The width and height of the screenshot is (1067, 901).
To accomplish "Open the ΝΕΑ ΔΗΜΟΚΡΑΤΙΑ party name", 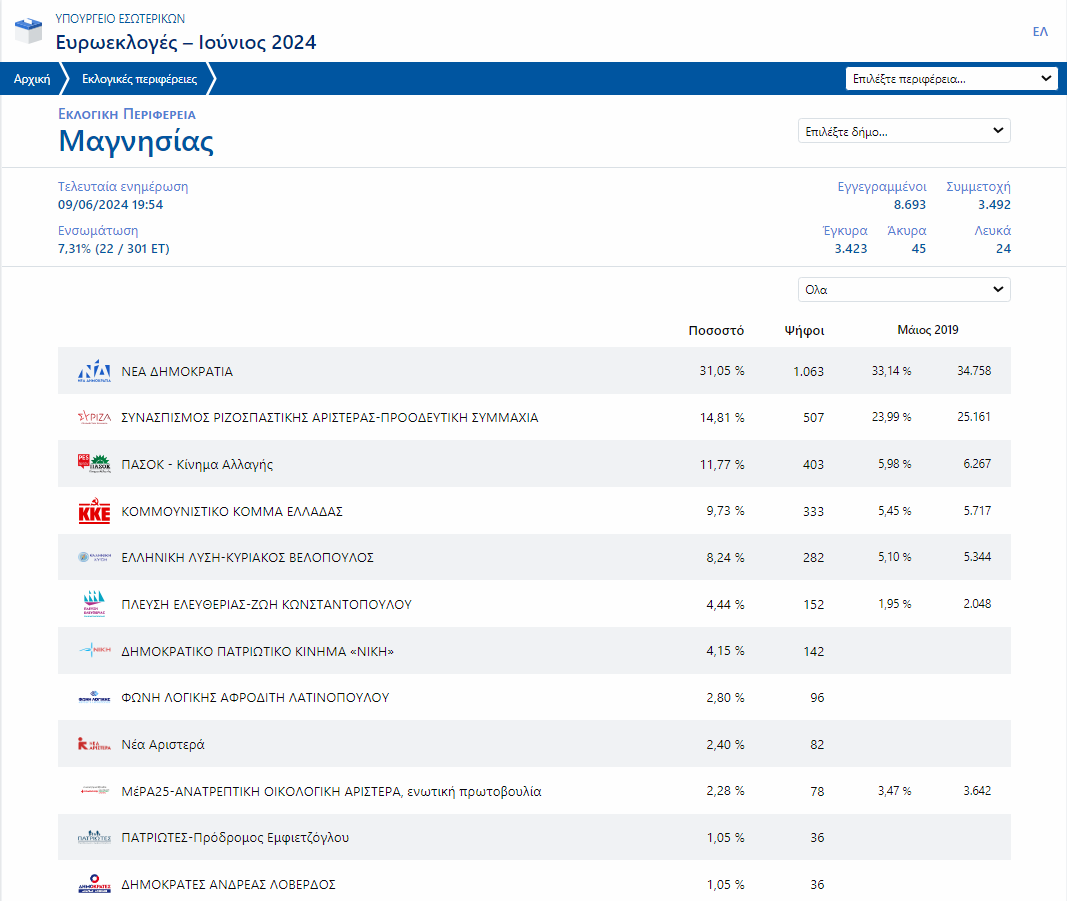I will tap(177, 371).
